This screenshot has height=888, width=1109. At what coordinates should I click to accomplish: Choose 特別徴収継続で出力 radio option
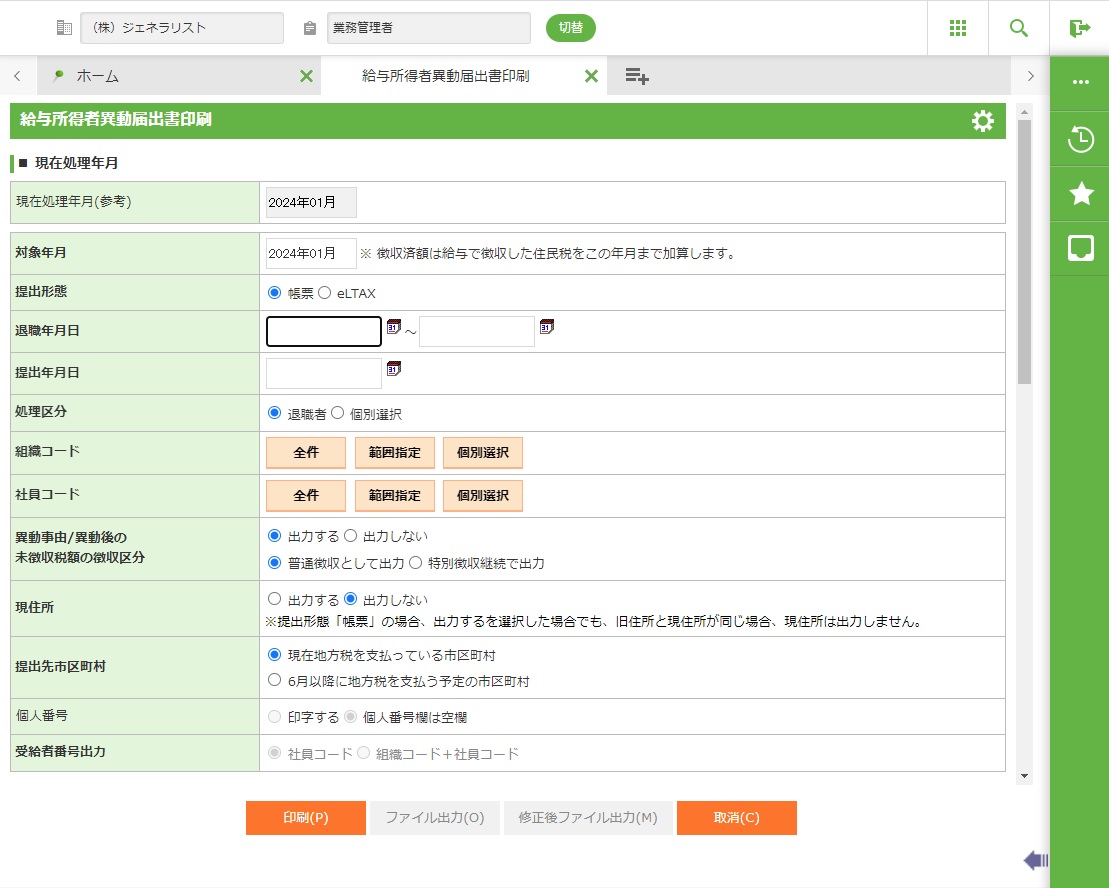click(415, 563)
